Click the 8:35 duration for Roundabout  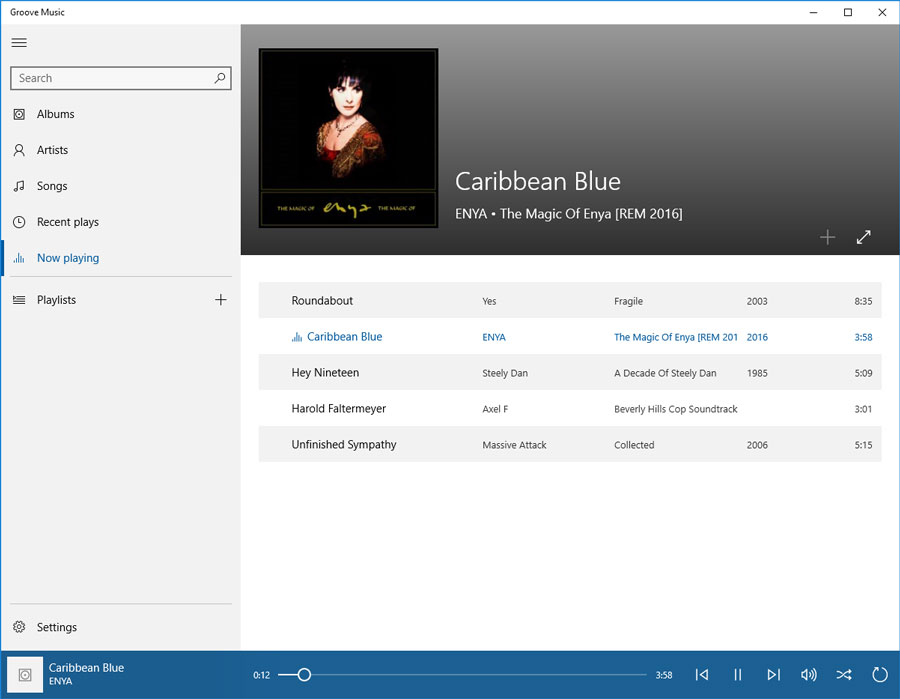[863, 301]
